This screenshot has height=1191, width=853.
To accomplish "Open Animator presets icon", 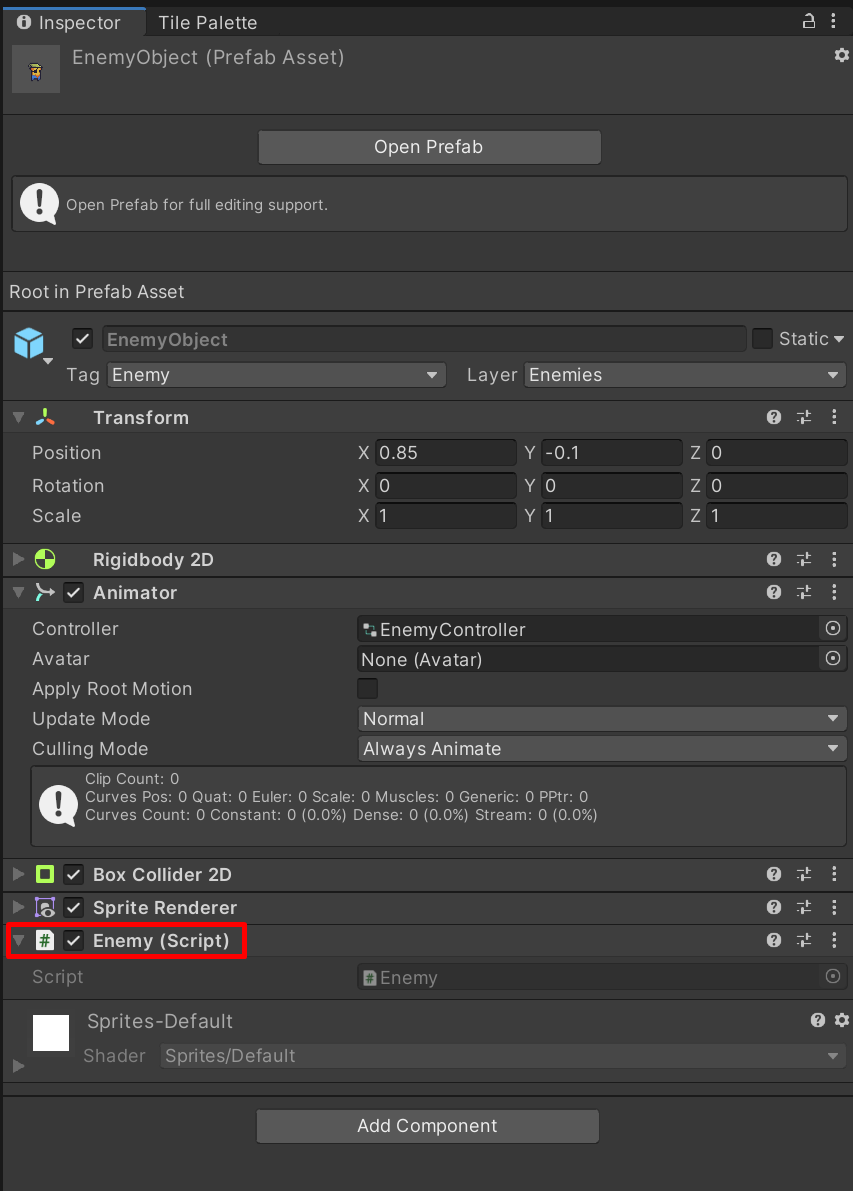I will click(x=804, y=592).
